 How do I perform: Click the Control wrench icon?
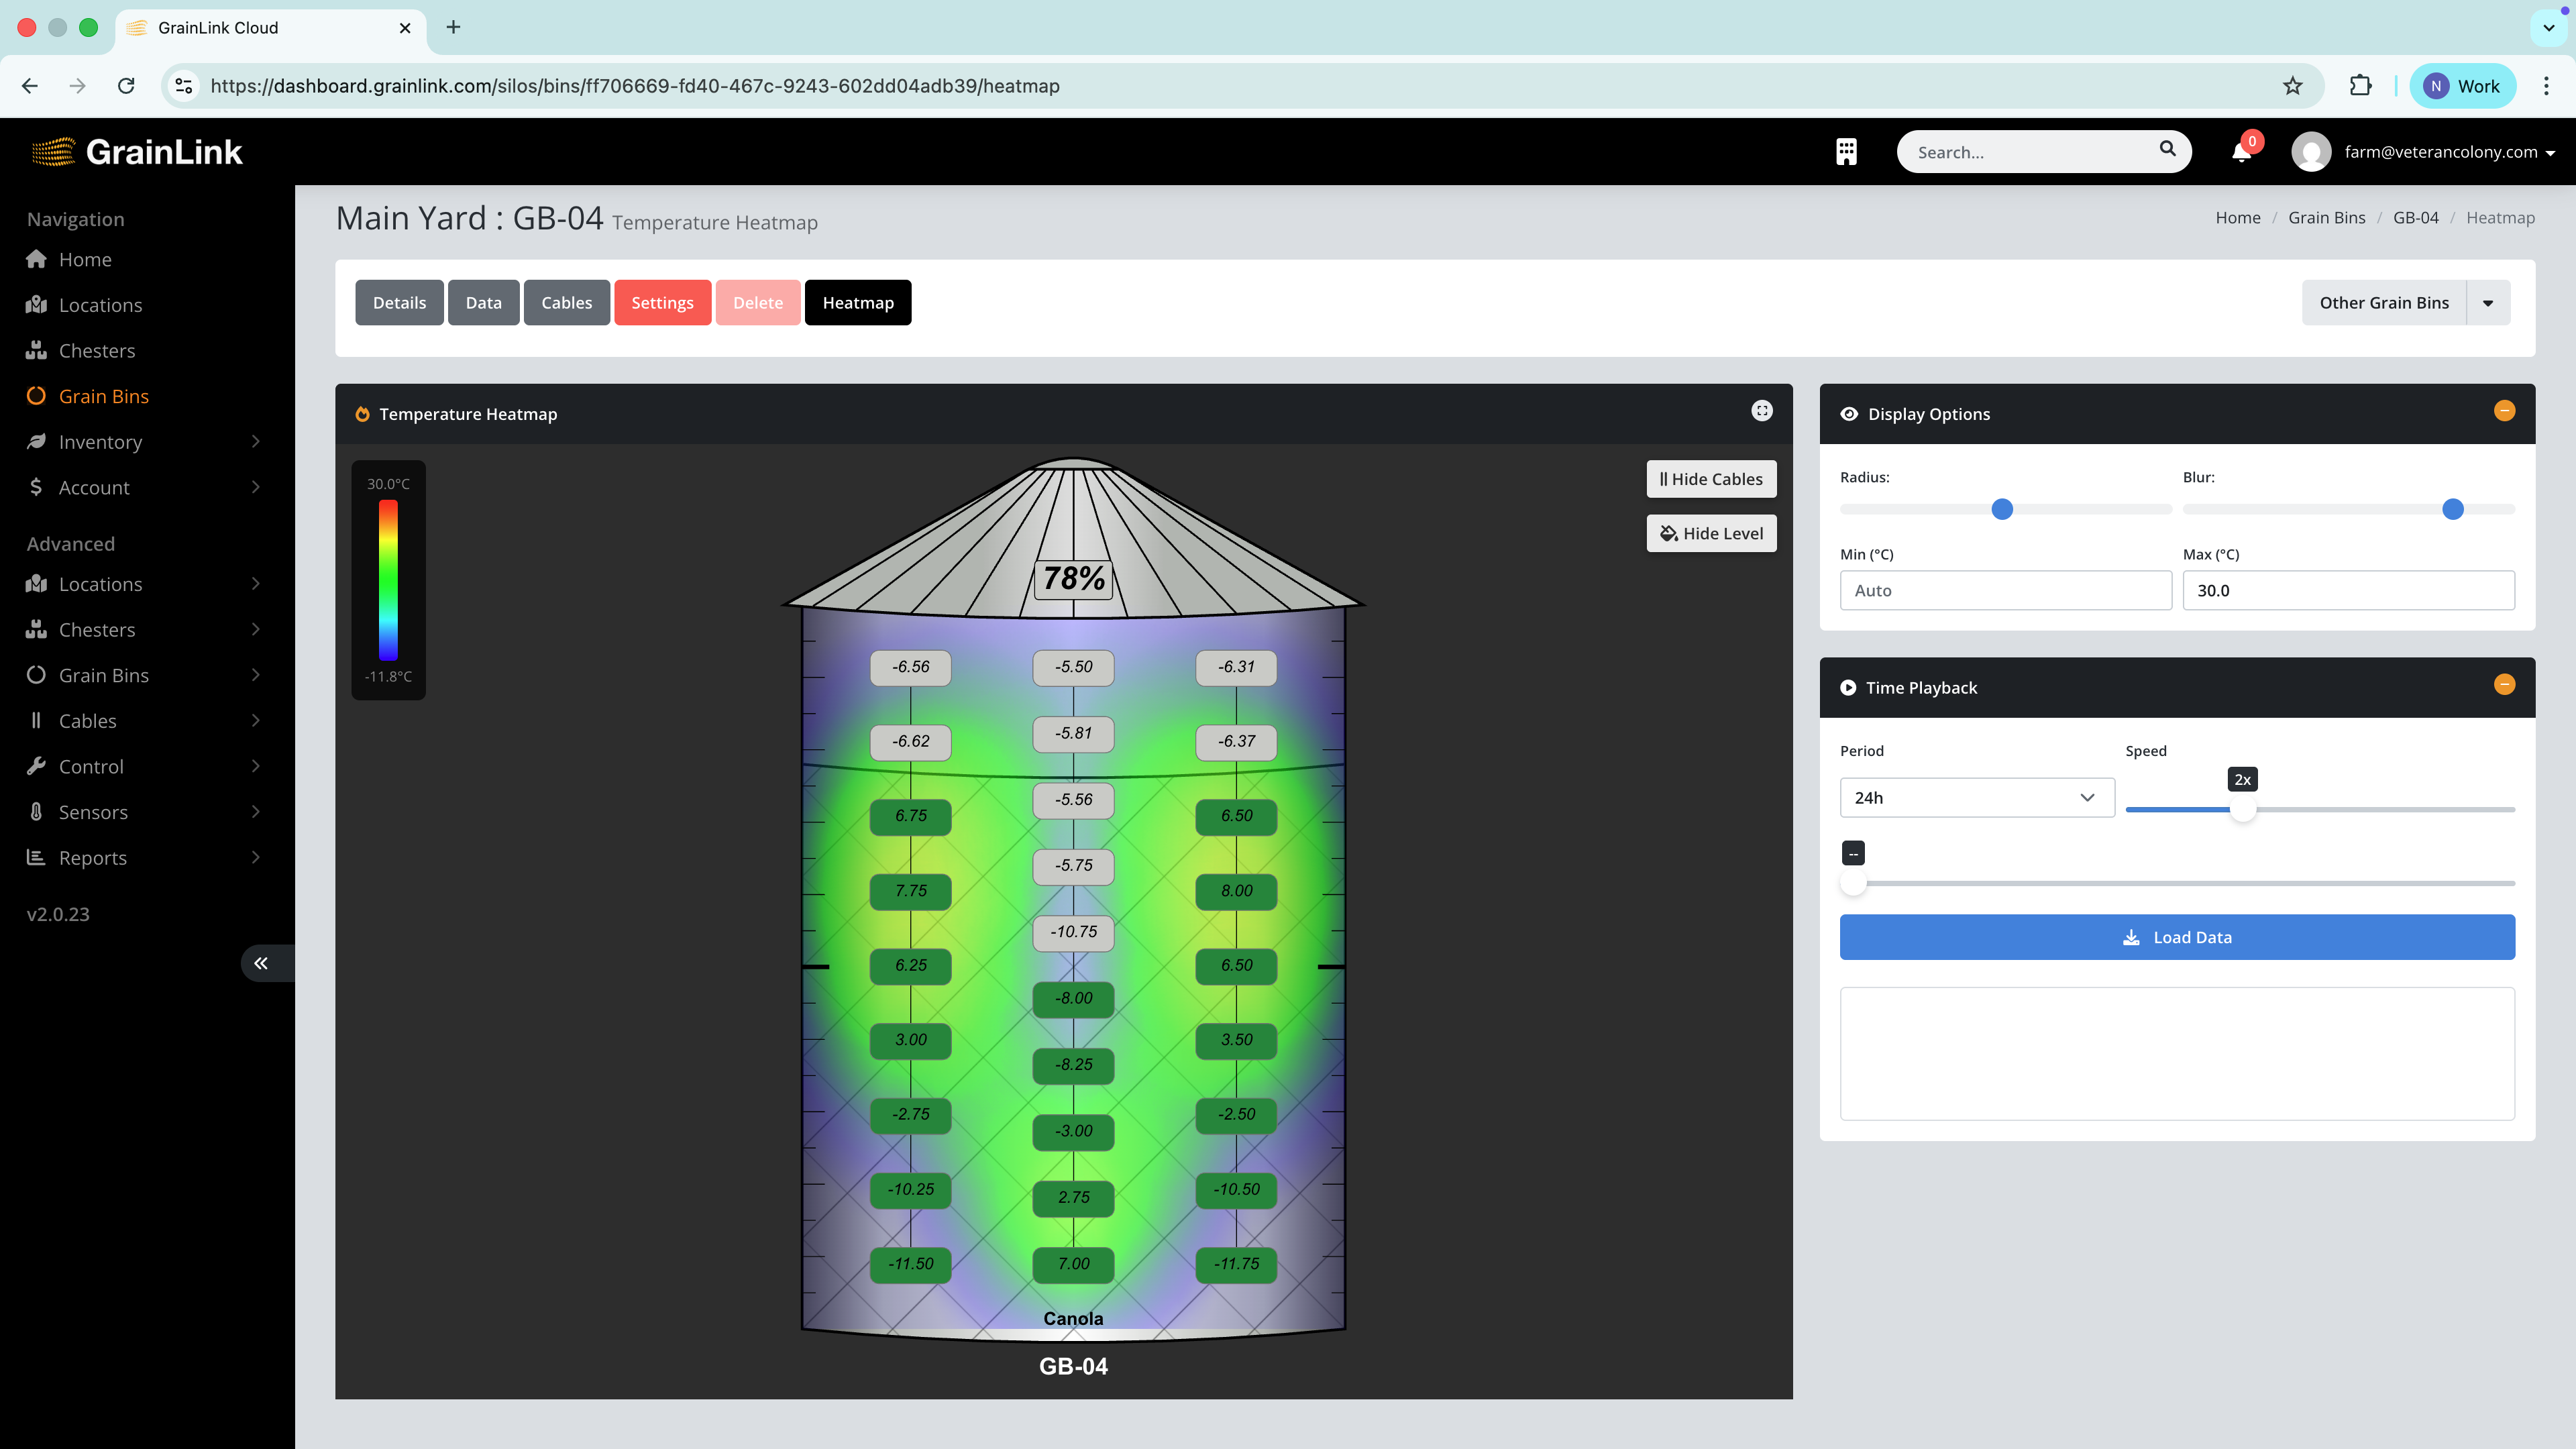tap(36, 766)
